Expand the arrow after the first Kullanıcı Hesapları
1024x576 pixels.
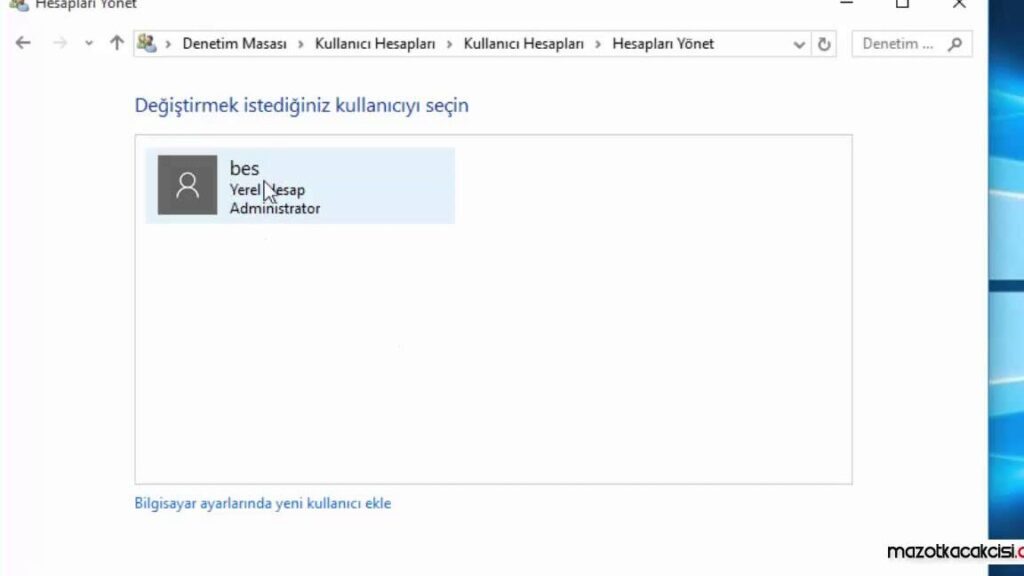[x=452, y=43]
